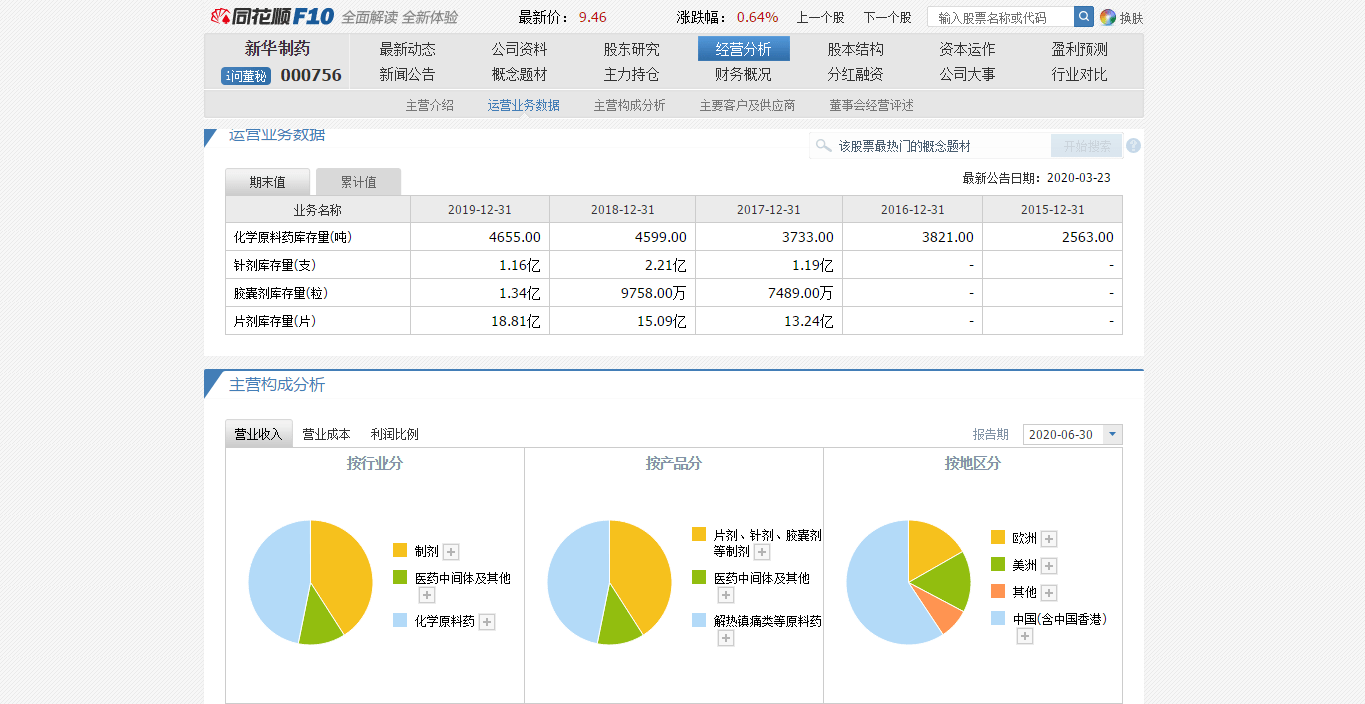Image resolution: width=1365 pixels, height=704 pixels.
Task: Open the 财务概况 menu
Action: point(743,74)
